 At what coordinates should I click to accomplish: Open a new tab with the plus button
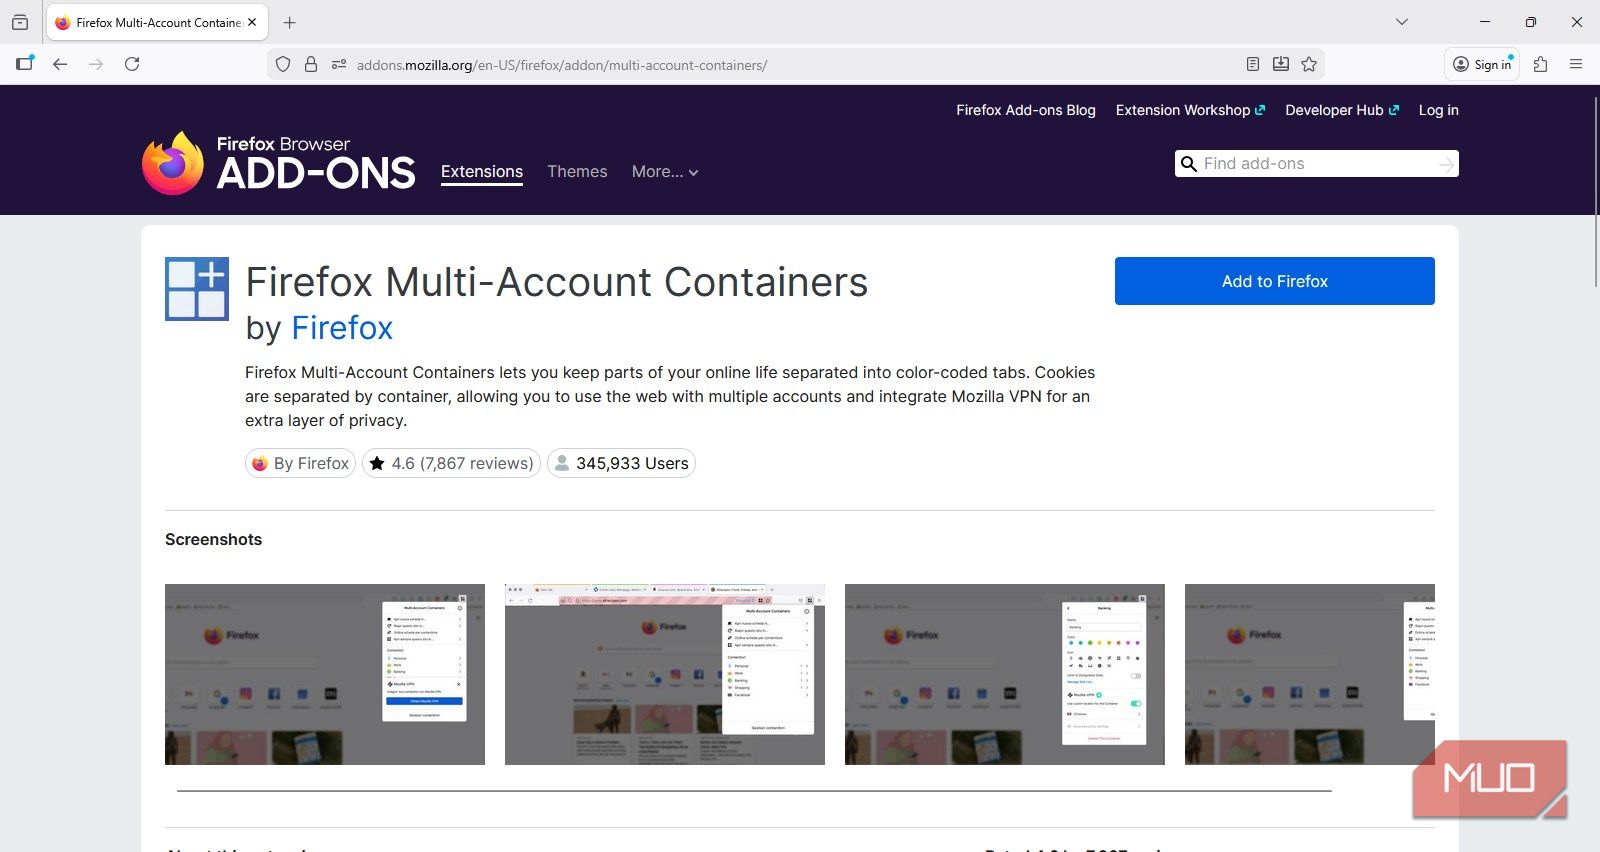(290, 22)
